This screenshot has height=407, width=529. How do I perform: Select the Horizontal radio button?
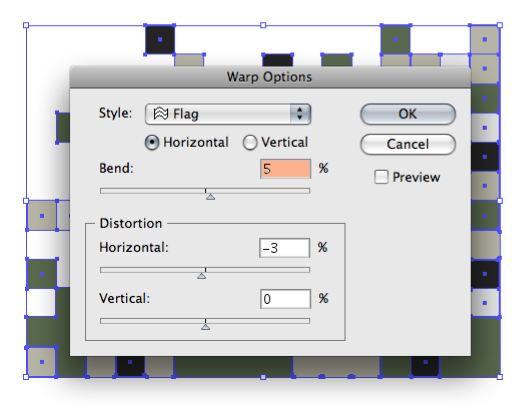(152, 142)
